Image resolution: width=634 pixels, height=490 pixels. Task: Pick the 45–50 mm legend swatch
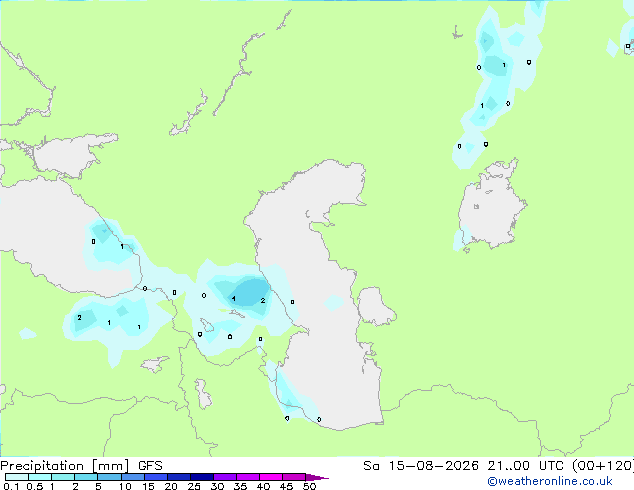(x=294, y=477)
